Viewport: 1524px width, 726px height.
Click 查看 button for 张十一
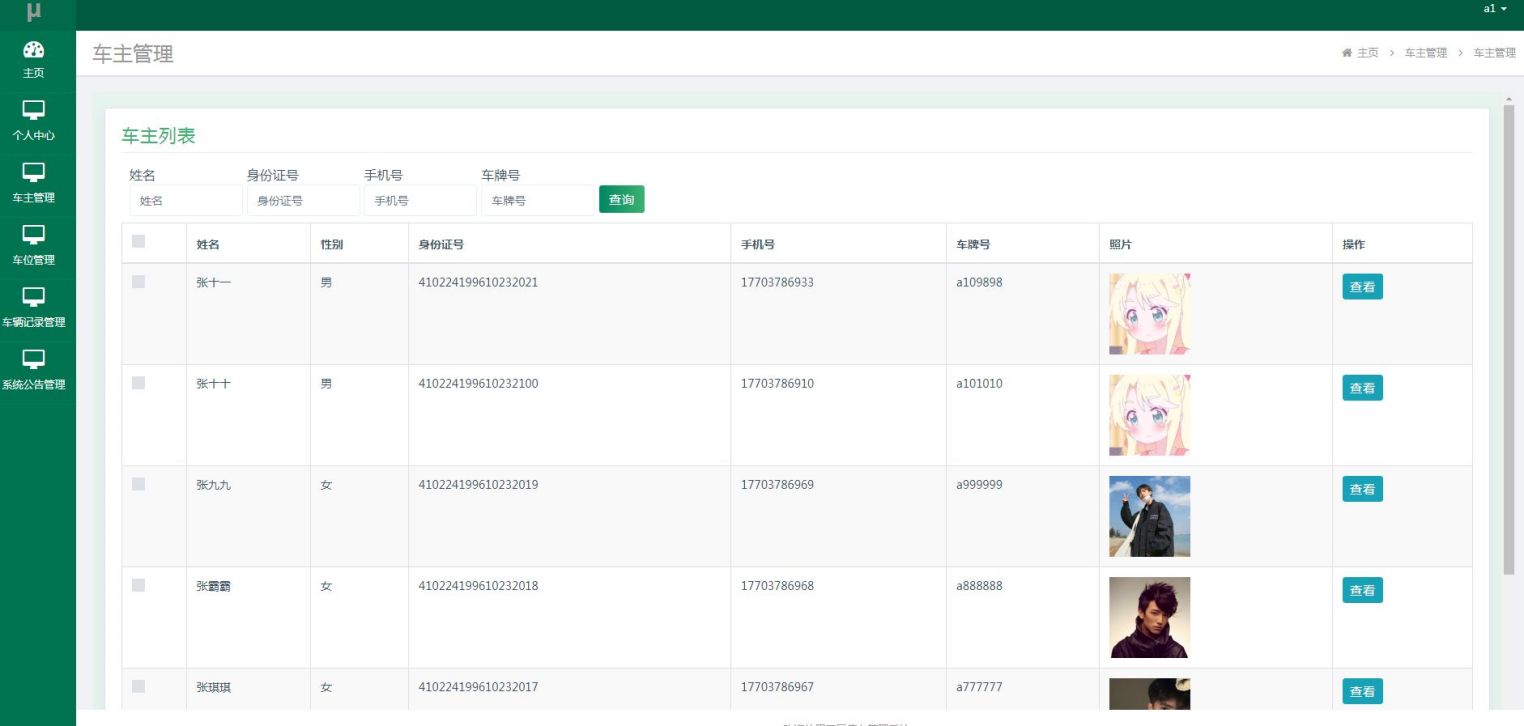(1362, 287)
